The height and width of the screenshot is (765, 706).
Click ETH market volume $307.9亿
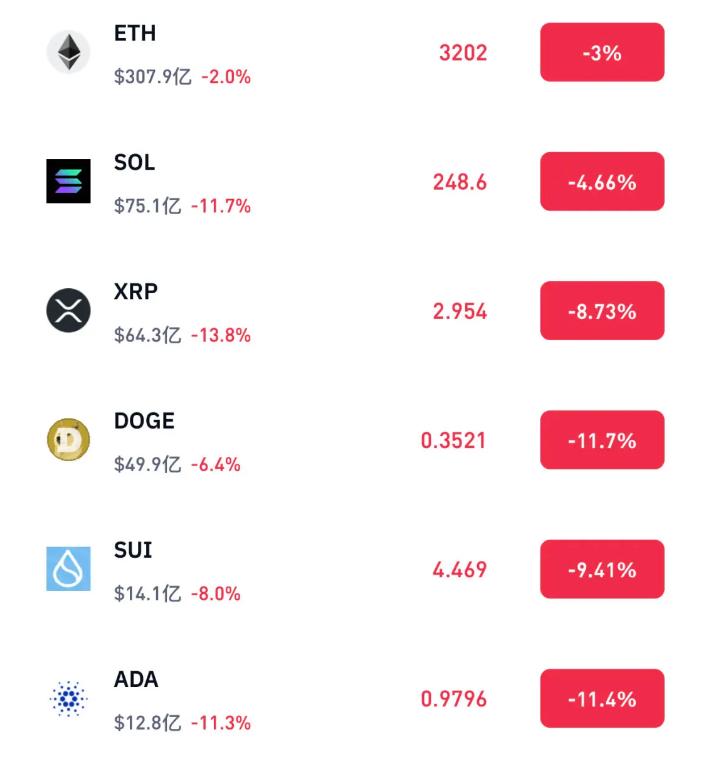152,76
